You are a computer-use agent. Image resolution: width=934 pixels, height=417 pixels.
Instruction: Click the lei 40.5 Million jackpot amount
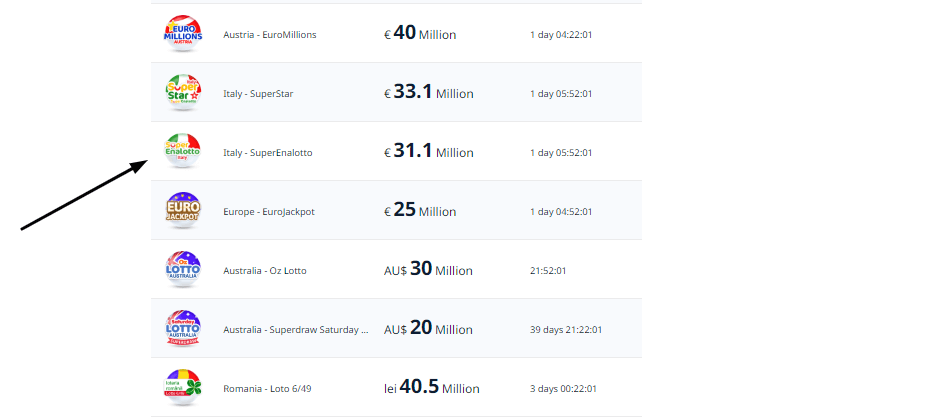coord(432,388)
